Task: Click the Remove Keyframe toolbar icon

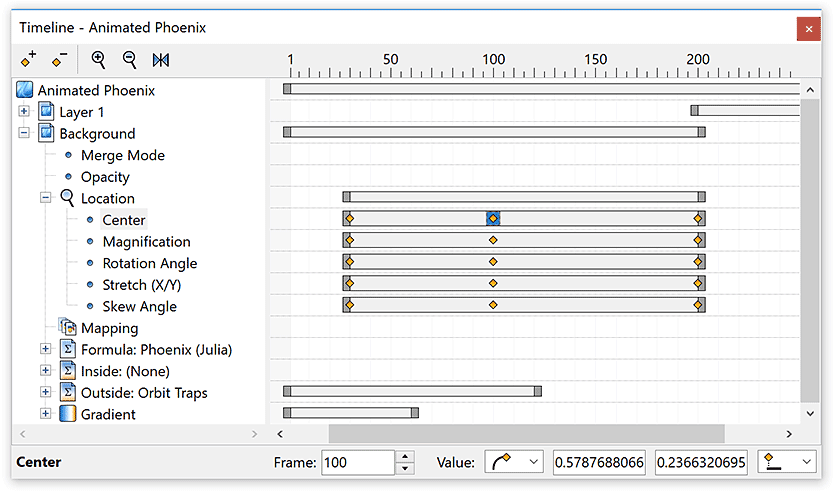Action: [x=60, y=60]
